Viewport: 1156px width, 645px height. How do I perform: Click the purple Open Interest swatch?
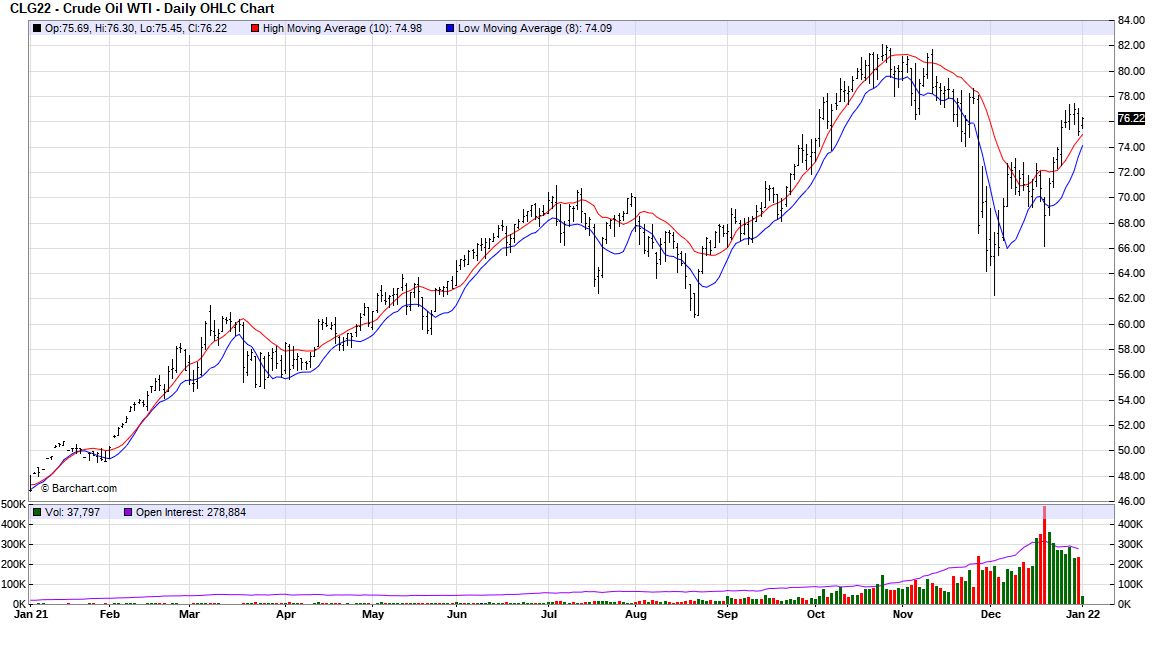pyautogui.click(x=128, y=512)
